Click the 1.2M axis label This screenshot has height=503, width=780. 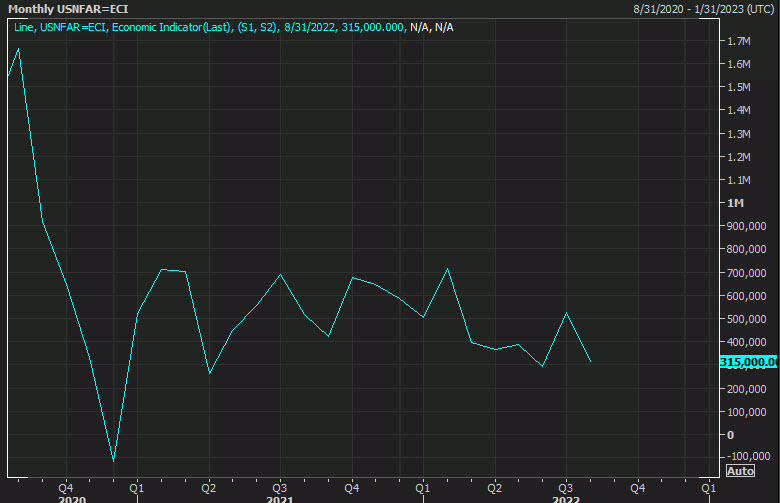(739, 157)
